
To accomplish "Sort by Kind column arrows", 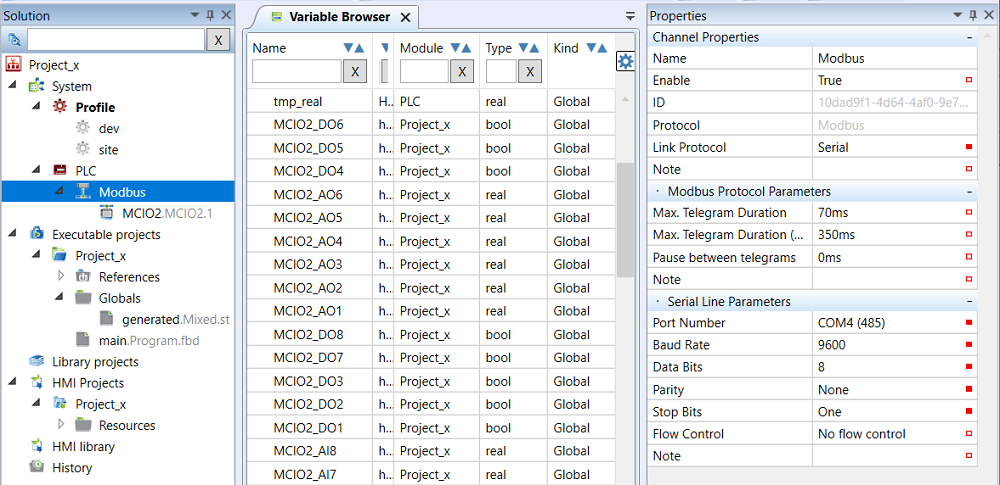I will coord(596,48).
